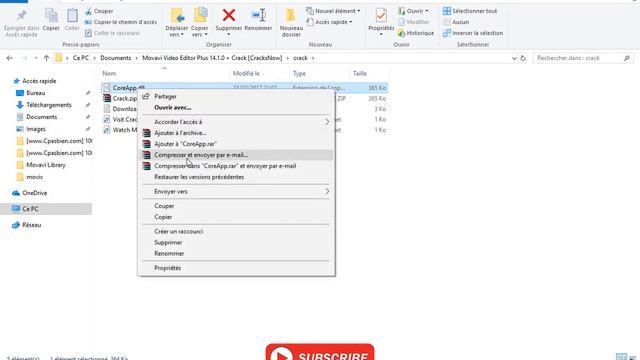Expand Accorder l'accès à submenu
640x360 pixels.
tap(237, 122)
